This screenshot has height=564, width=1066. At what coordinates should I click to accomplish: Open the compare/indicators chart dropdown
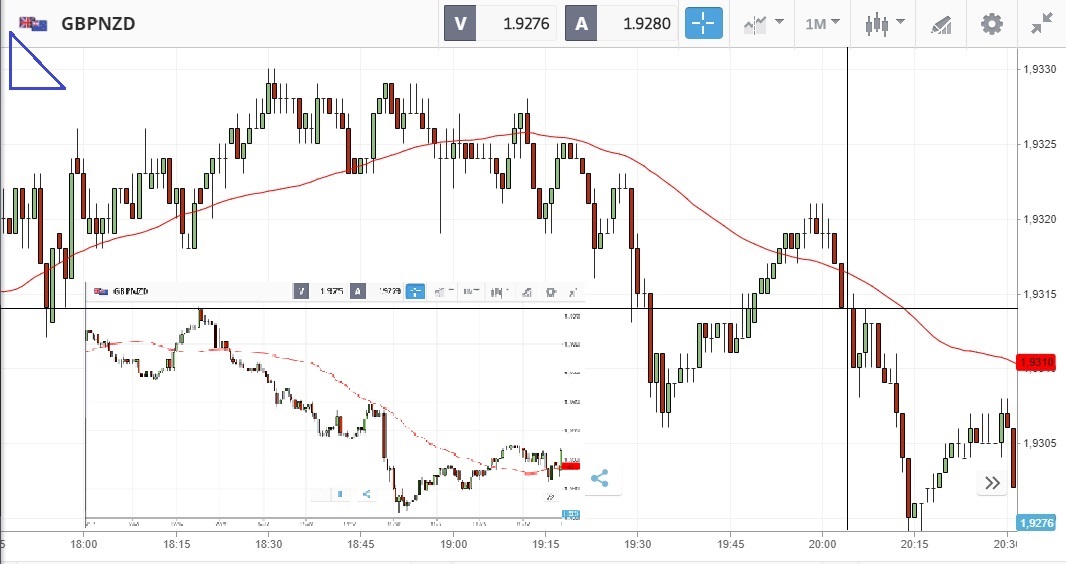(763, 23)
